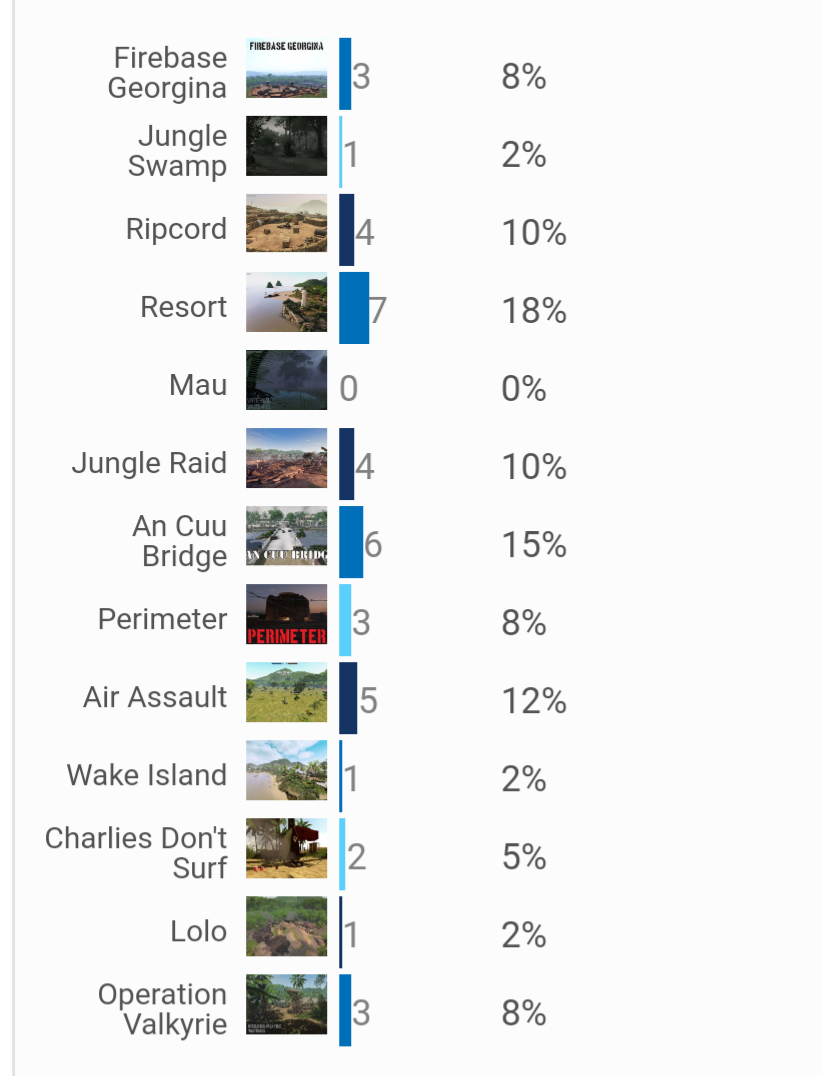Select the Jungle Swamp map image

pyautogui.click(x=286, y=146)
